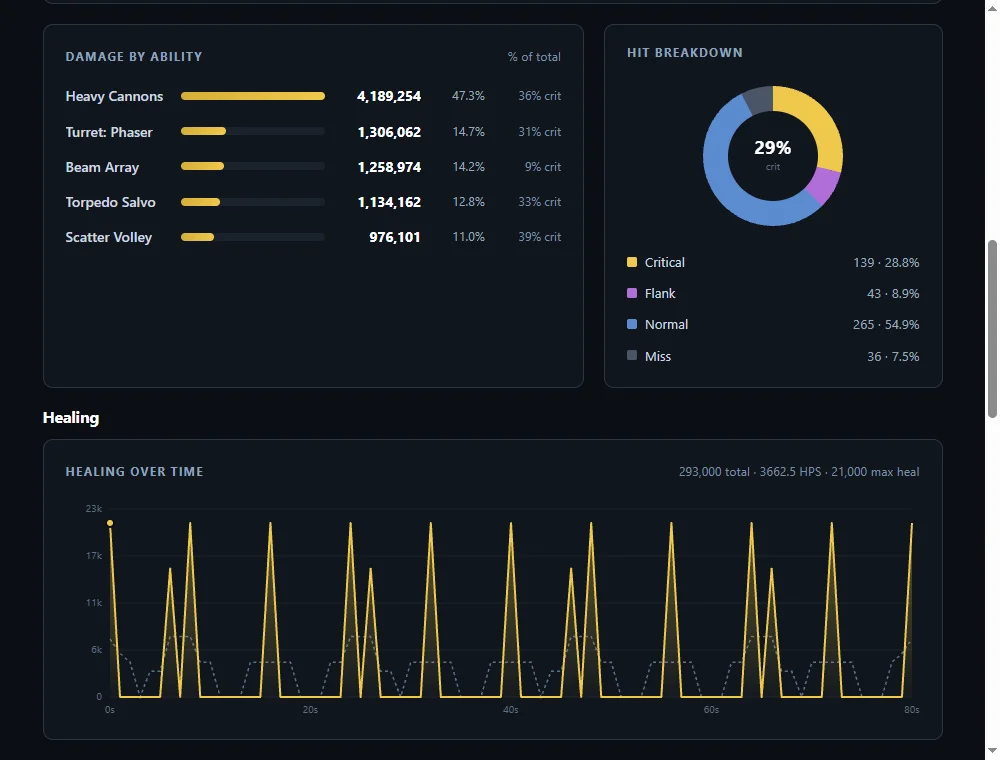Viewport: 1000px width, 760px height.
Task: Click the 14.2% share value
Action: (468, 166)
